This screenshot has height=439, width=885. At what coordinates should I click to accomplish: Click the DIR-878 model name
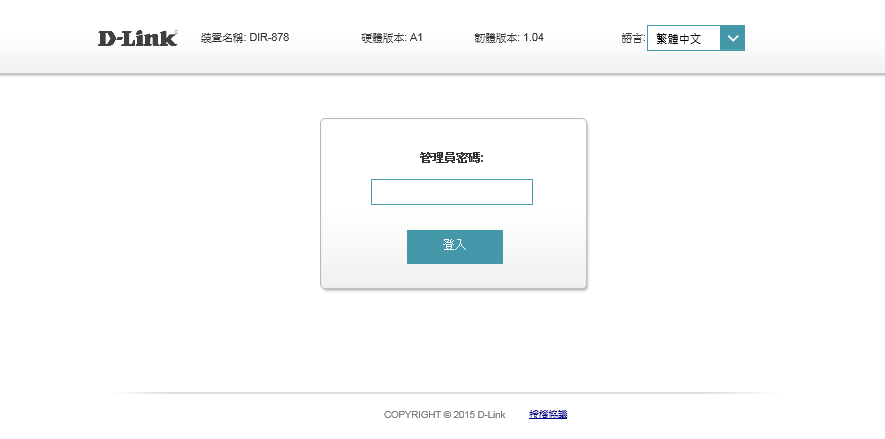(269, 38)
